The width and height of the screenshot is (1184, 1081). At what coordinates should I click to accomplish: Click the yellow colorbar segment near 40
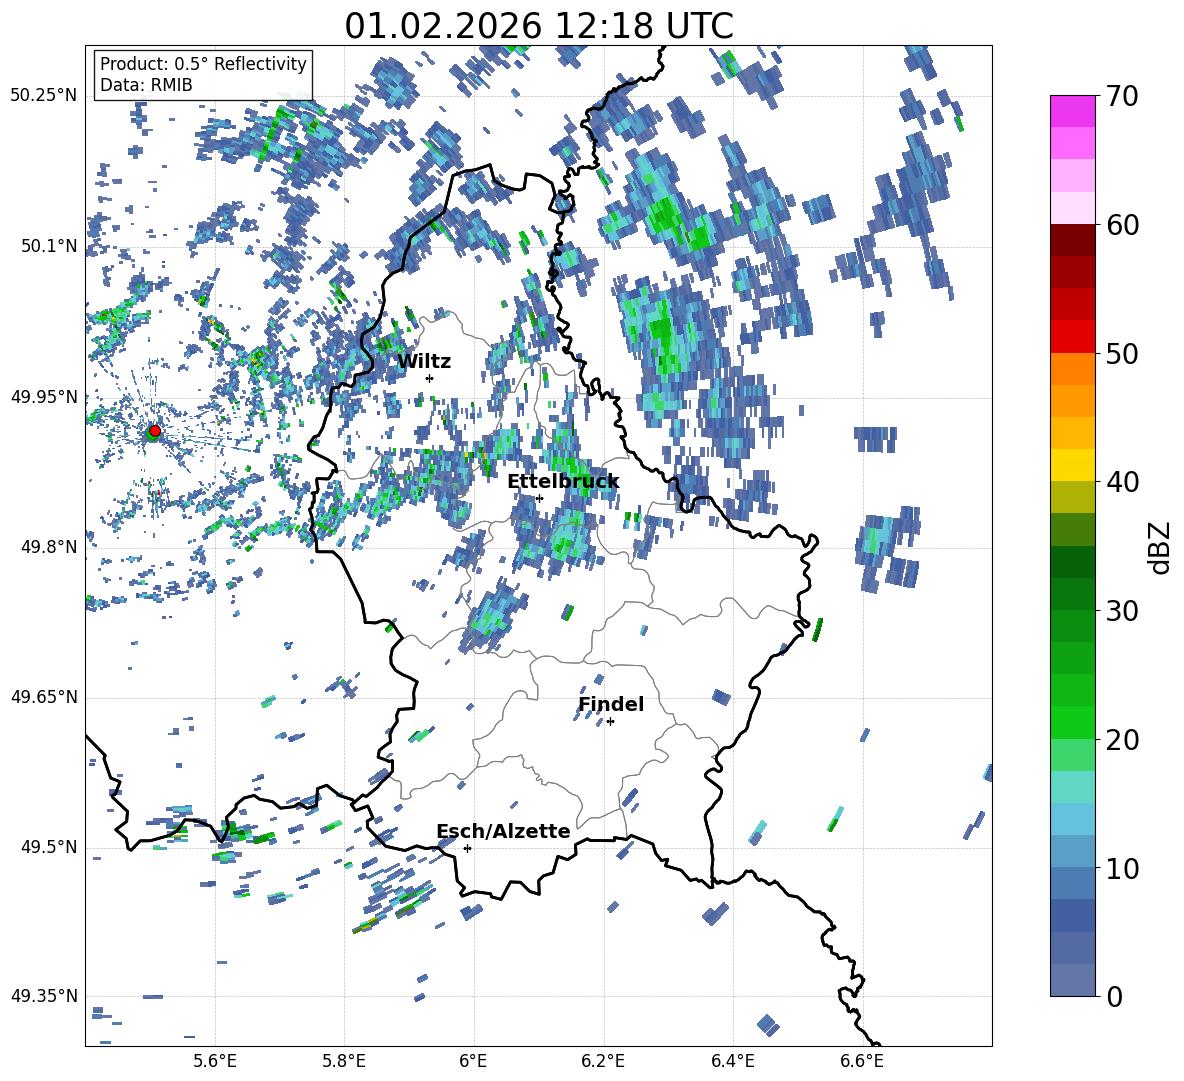[1072, 466]
